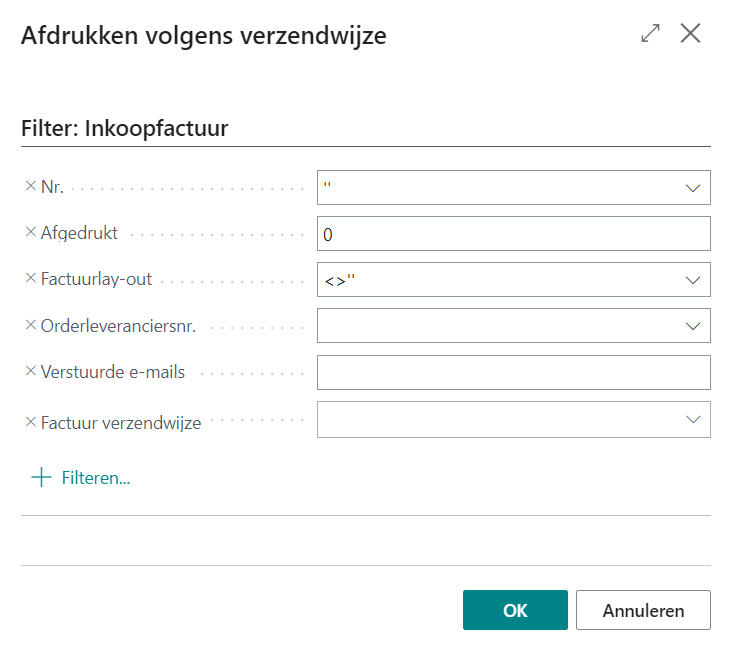The height and width of the screenshot is (651, 733).
Task: Remove the Nr. filter with its X icon
Action: click(x=30, y=186)
